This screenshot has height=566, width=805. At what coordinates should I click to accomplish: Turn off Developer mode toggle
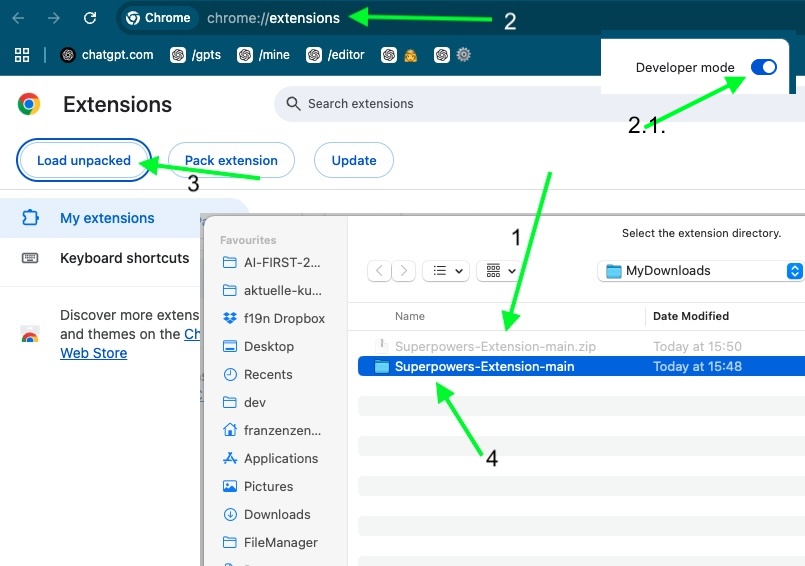click(x=763, y=67)
